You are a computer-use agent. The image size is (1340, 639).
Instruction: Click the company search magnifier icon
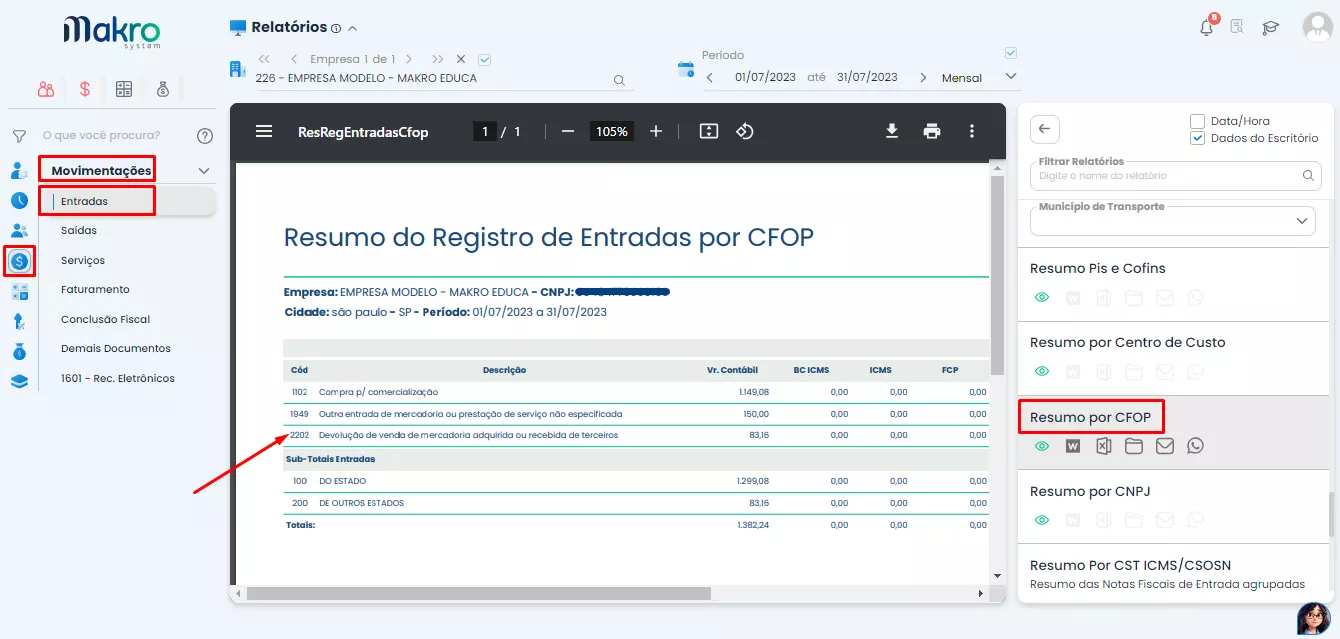tap(619, 80)
